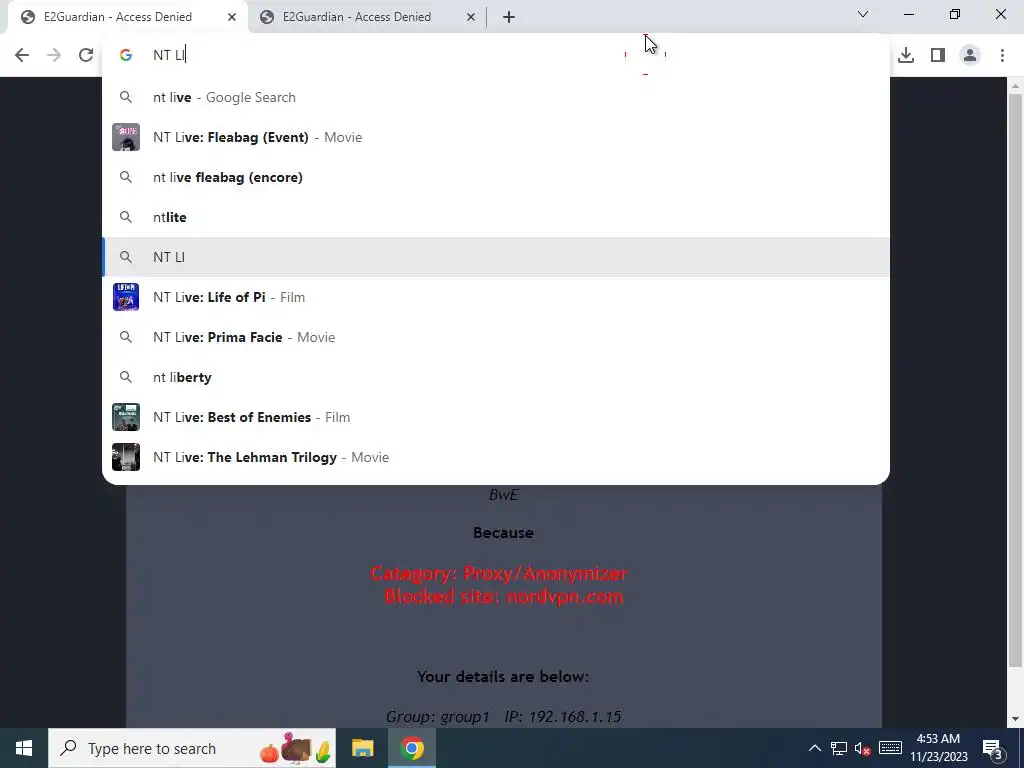The height and width of the screenshot is (768, 1024).
Task: Click the page vertical scrollbar
Action: (x=1015, y=381)
